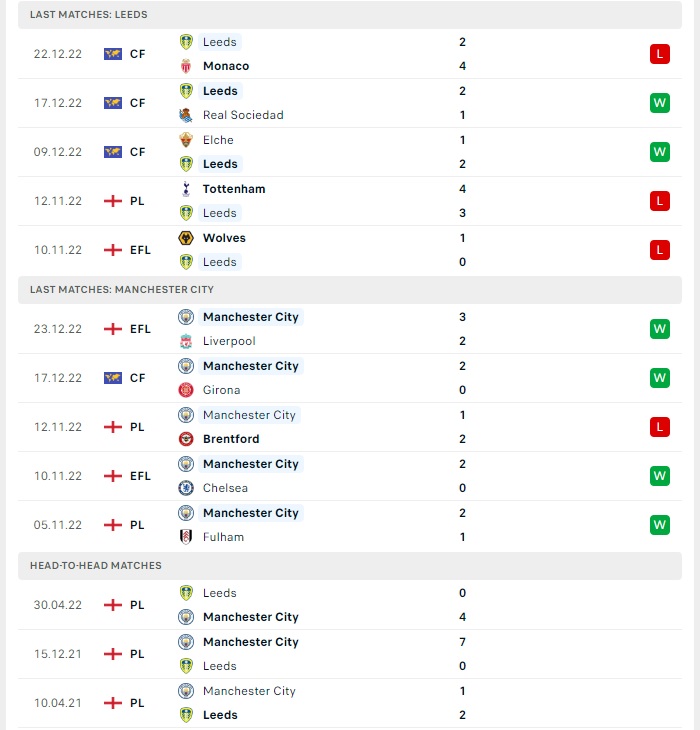Screen dimensions: 700x730
Task: Click the Brentford bee crest icon
Action: click(x=186, y=439)
